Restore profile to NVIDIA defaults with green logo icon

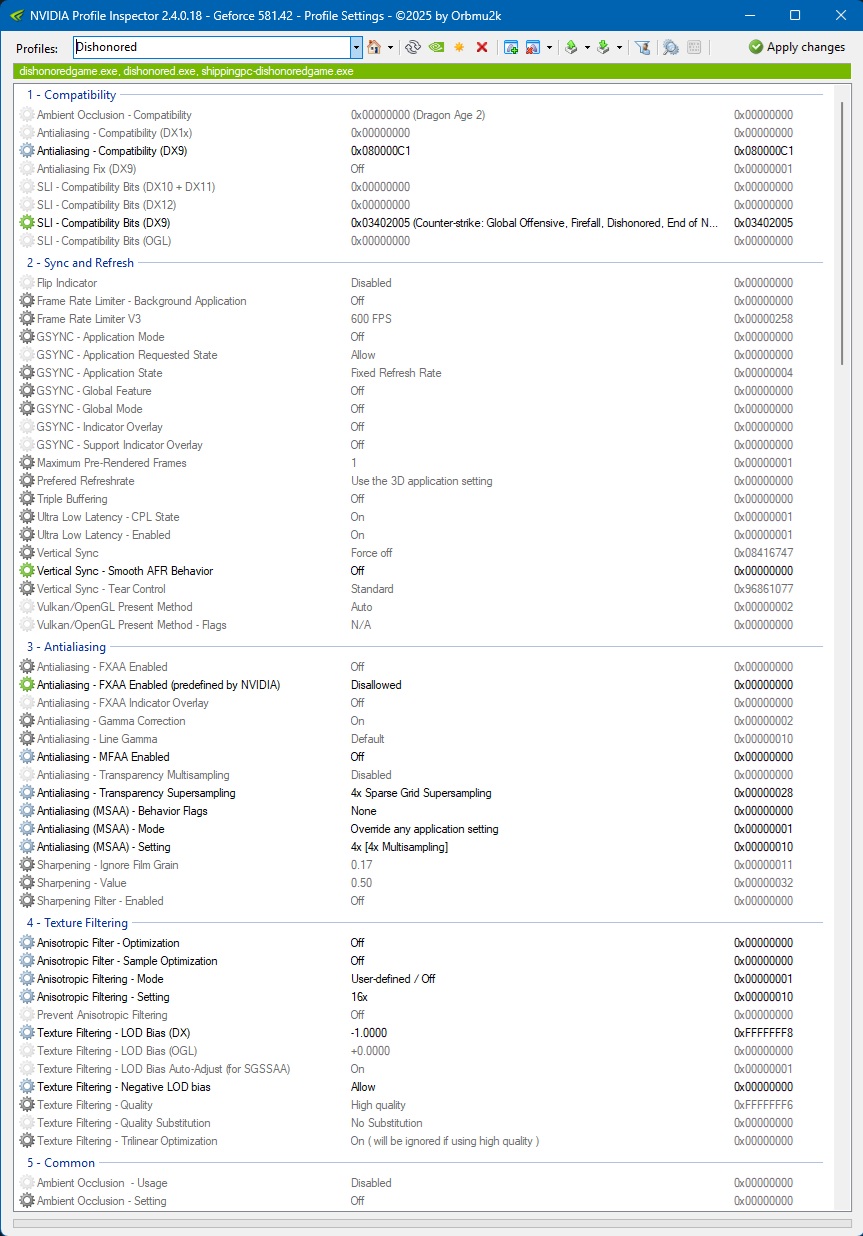point(436,47)
